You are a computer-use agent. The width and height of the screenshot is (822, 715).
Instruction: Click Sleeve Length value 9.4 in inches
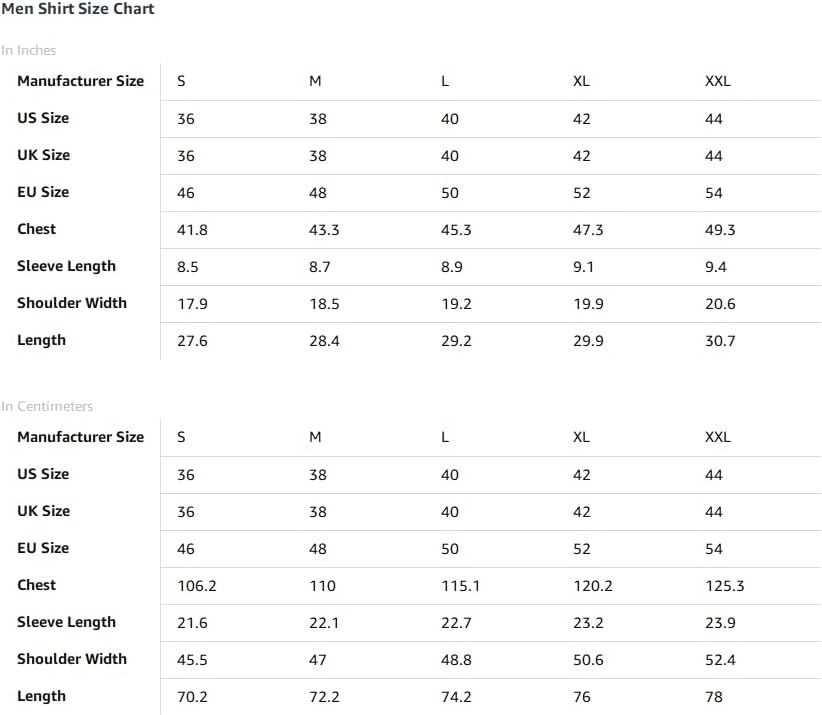(716, 267)
